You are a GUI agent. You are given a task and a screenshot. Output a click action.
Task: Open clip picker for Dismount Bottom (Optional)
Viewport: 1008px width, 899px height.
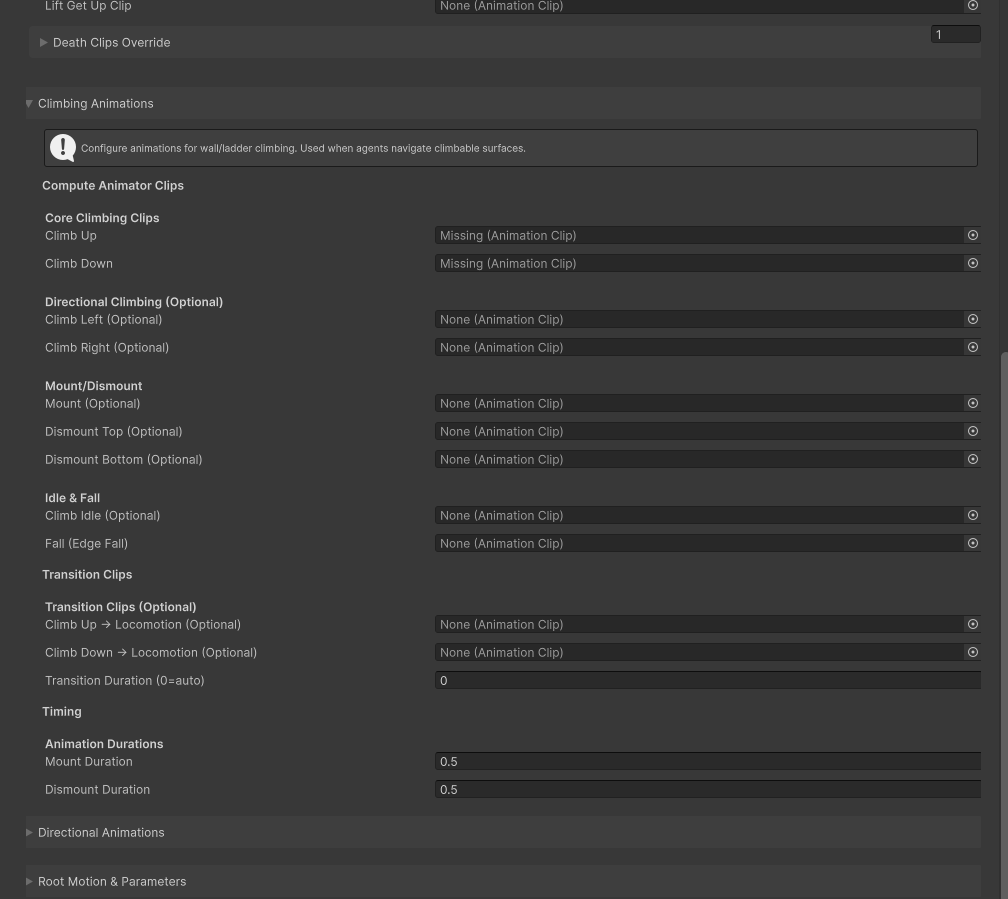point(972,459)
